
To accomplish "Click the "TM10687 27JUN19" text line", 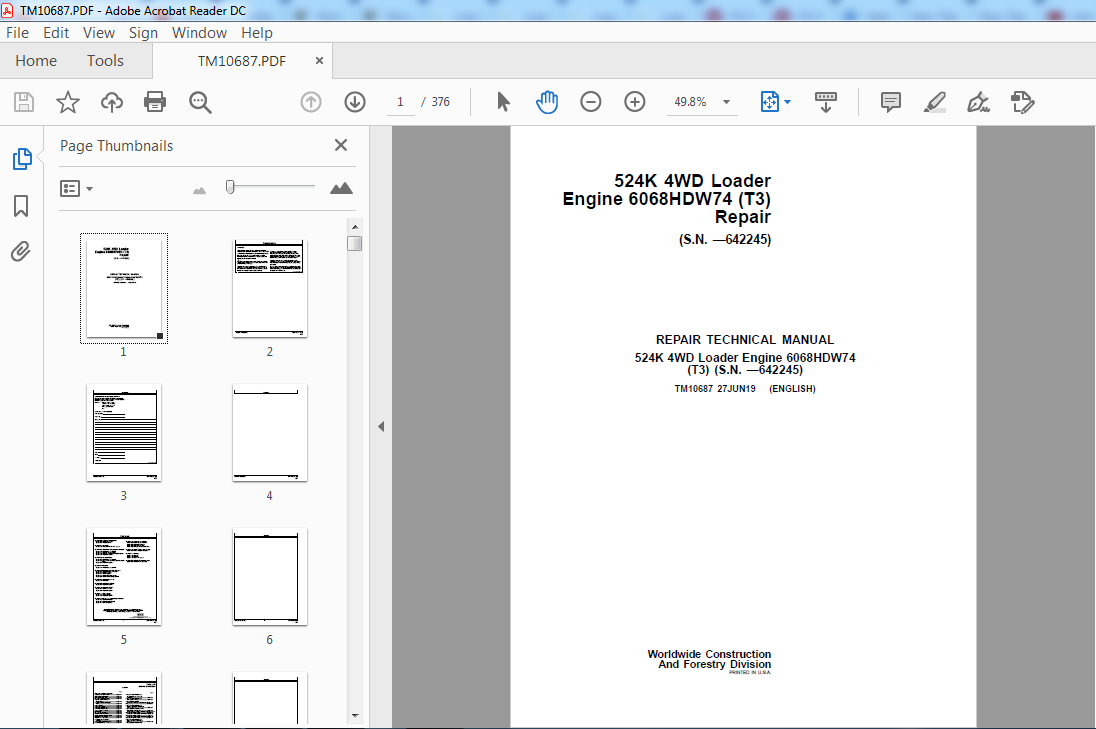I will [714, 389].
